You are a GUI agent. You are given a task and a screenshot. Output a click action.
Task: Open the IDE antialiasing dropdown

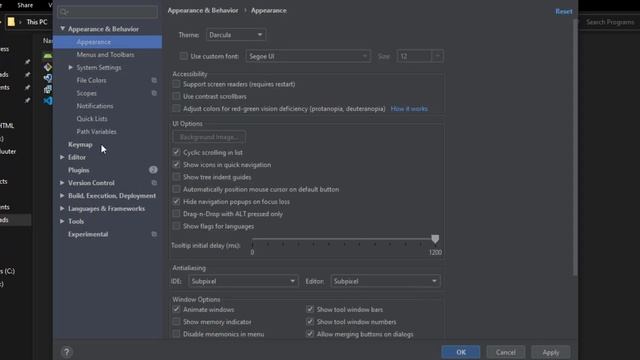tap(243, 281)
